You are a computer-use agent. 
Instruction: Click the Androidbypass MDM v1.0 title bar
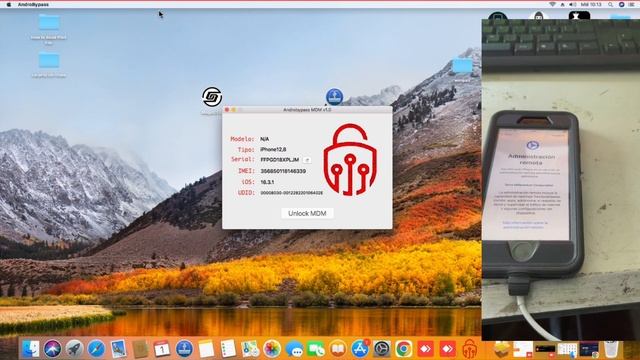pyautogui.click(x=307, y=110)
